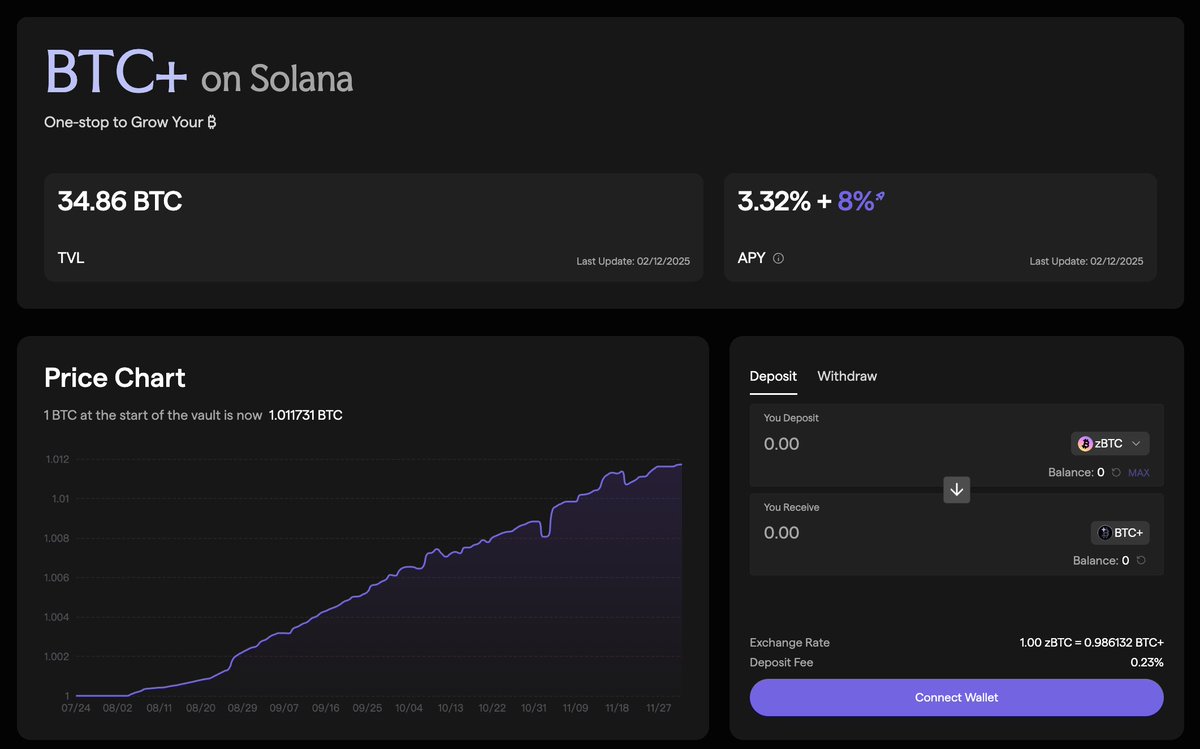The image size is (1200, 749).
Task: Refresh the BTC+ balance
Action: point(1141,560)
